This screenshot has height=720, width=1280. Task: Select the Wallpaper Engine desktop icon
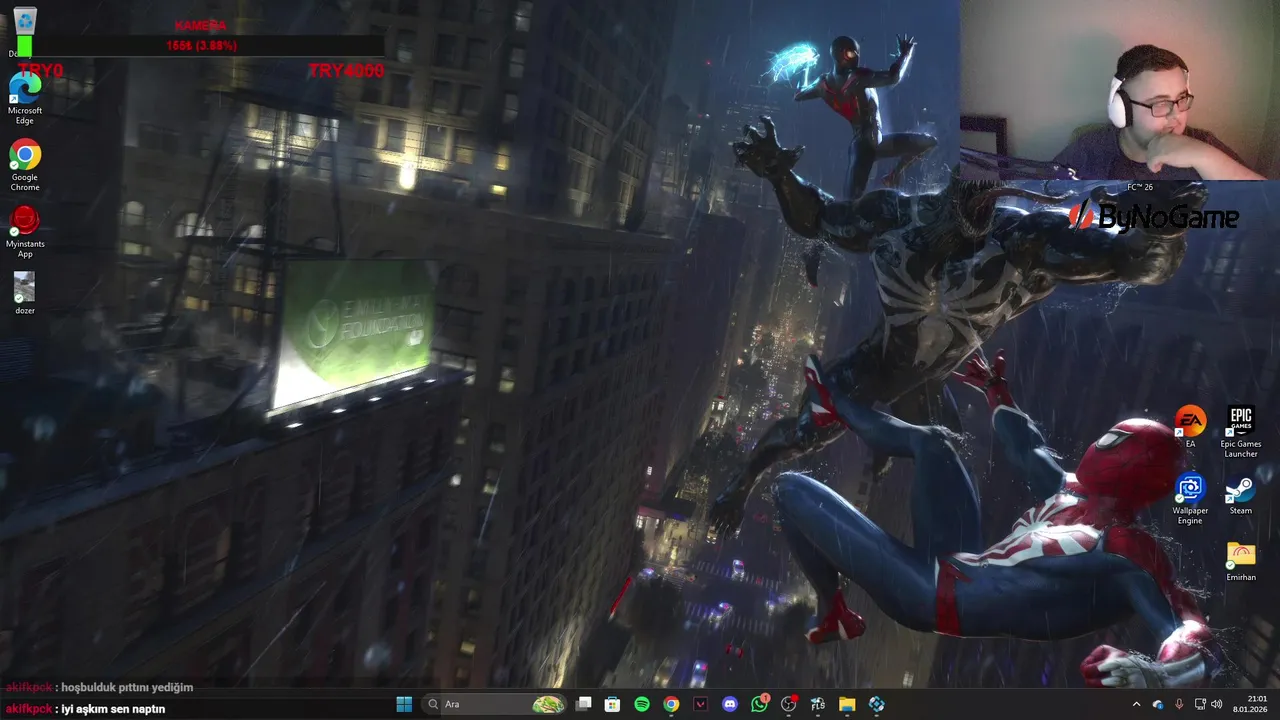[x=1190, y=499]
